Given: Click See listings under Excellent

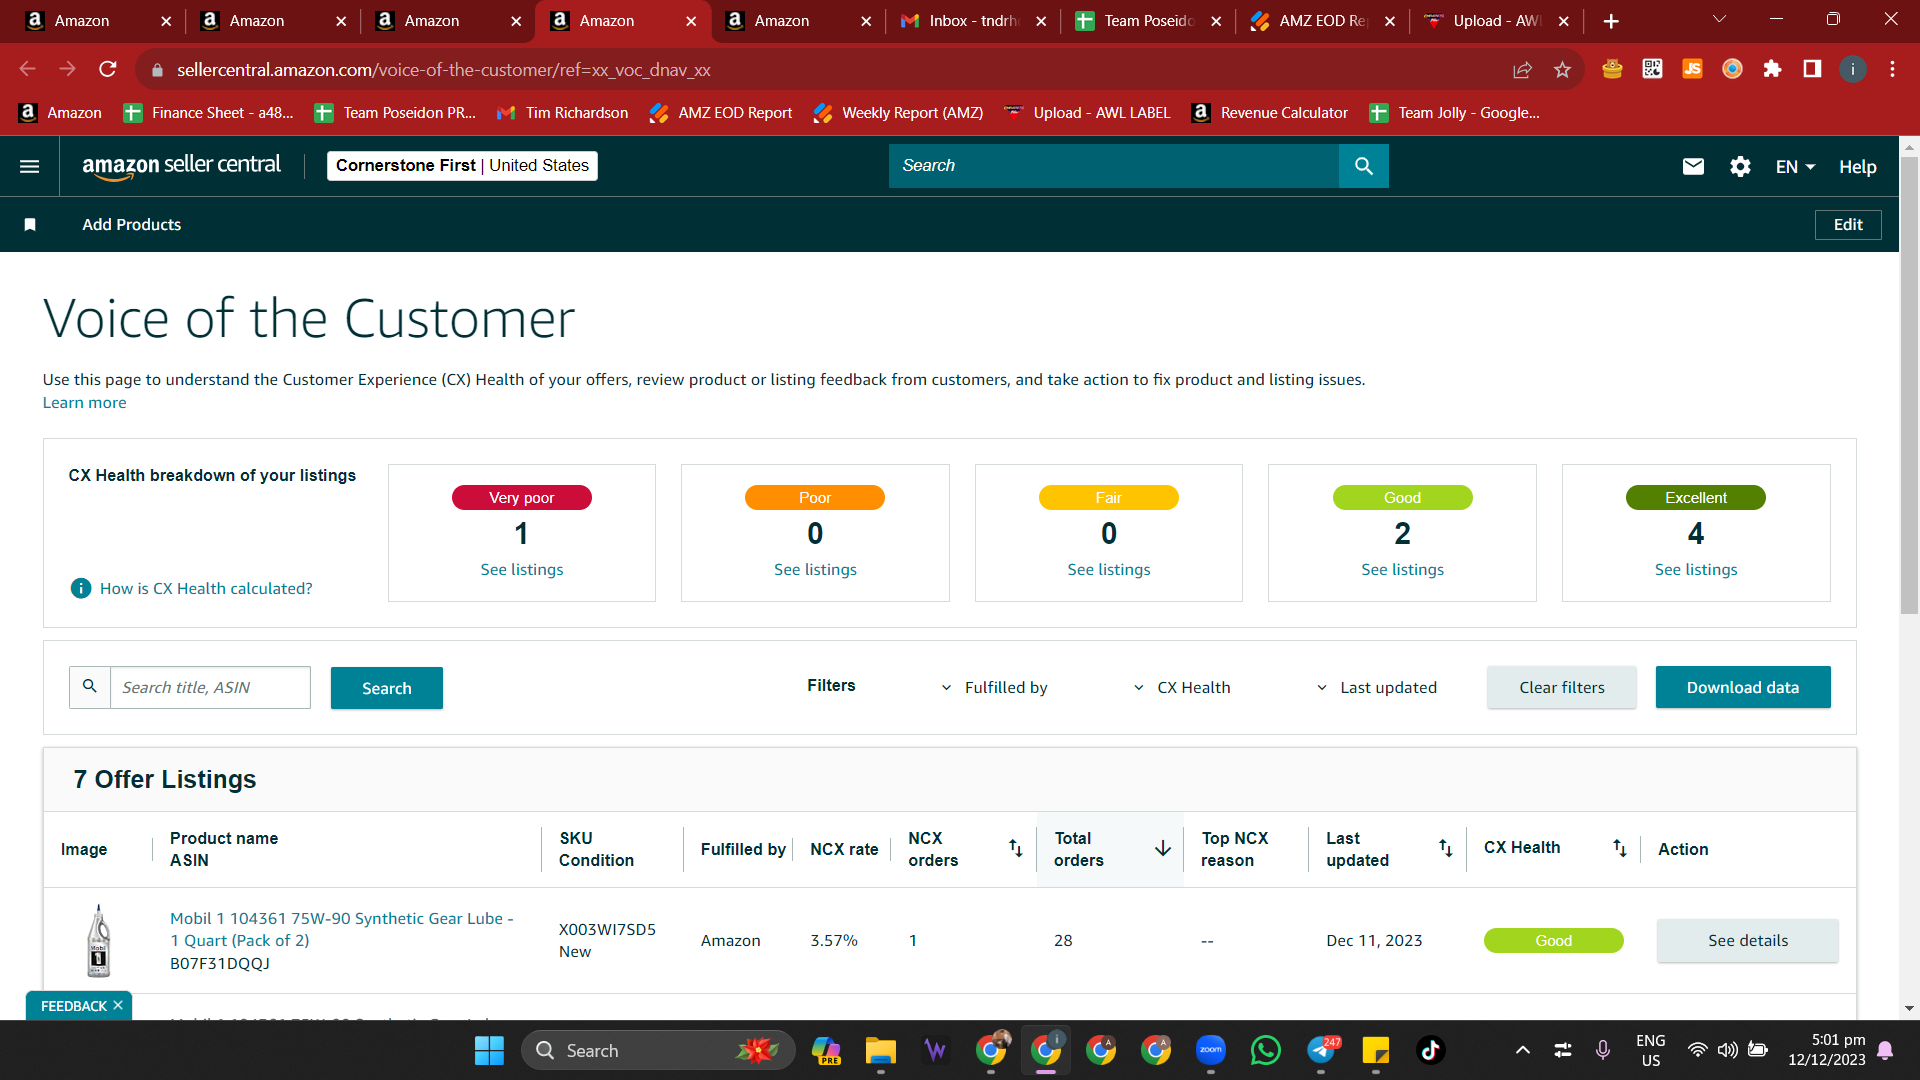Looking at the screenshot, I should pos(1695,569).
